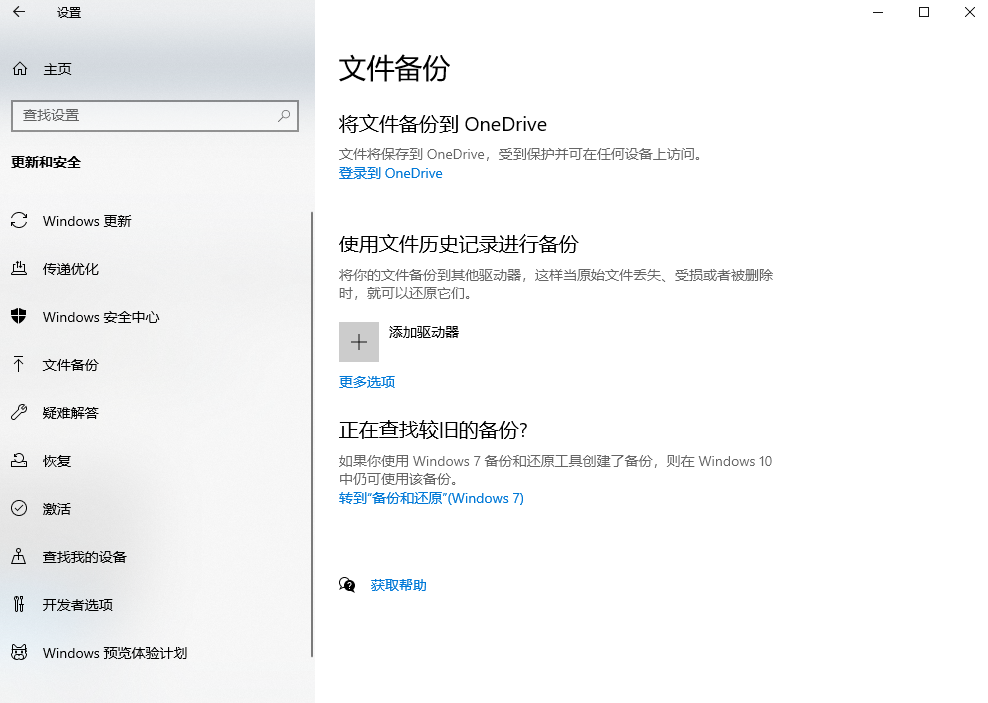988x703 pixels.
Task: Open 主页 via the home icon
Action: (x=18, y=68)
